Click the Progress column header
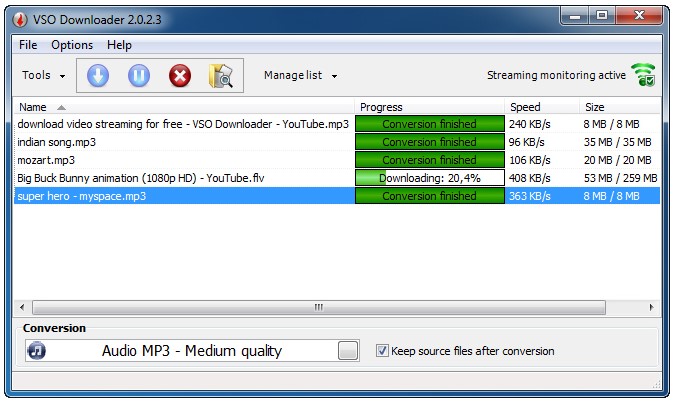This screenshot has width=675, height=402. coord(429,107)
